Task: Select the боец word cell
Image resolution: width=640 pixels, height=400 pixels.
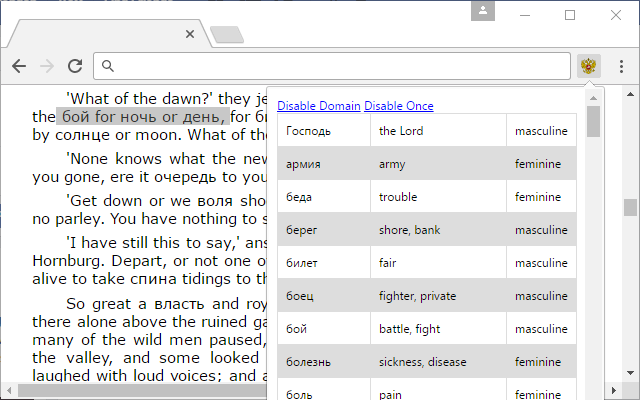Action: click(301, 296)
